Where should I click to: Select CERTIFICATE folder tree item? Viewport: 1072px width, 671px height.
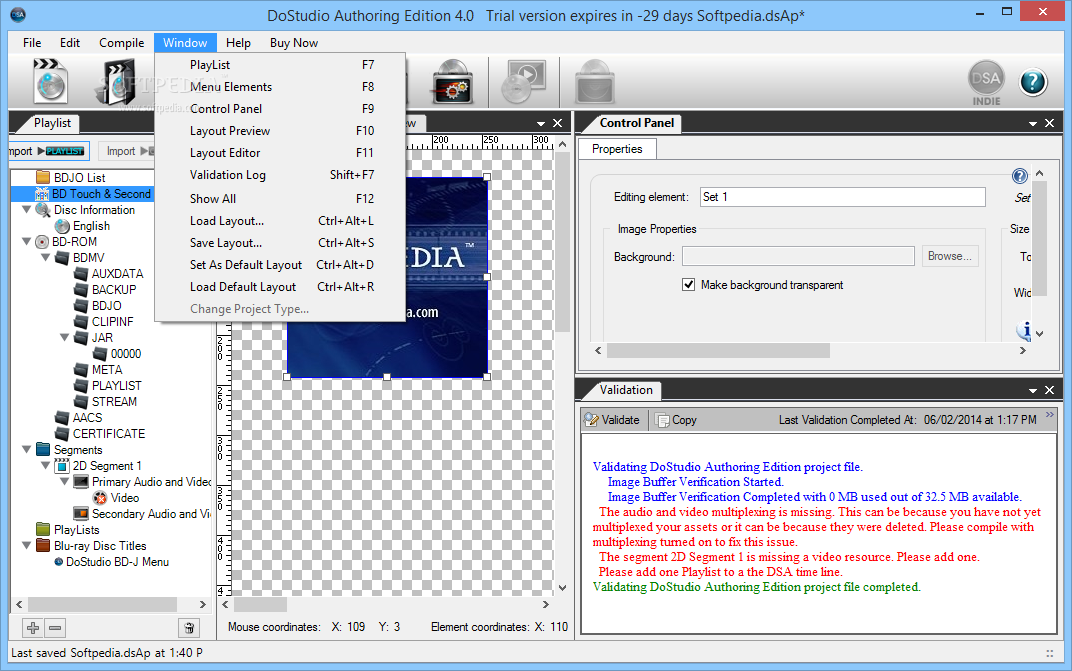[100, 434]
